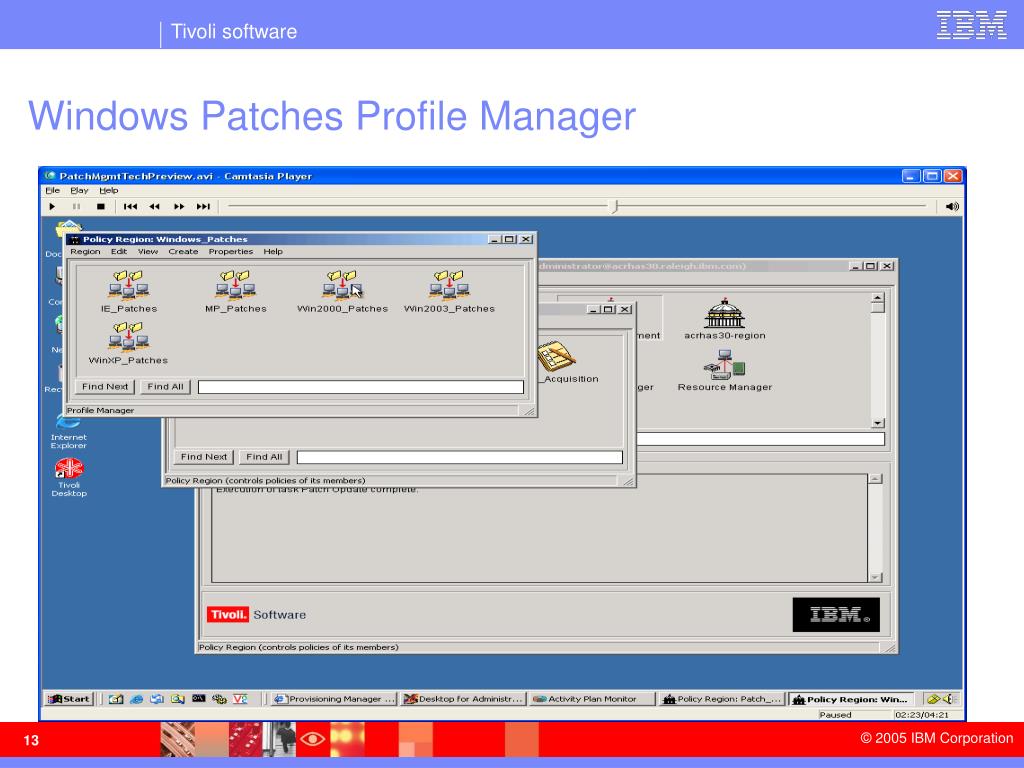Open the WinXP_Patches profile manager icon

click(129, 336)
